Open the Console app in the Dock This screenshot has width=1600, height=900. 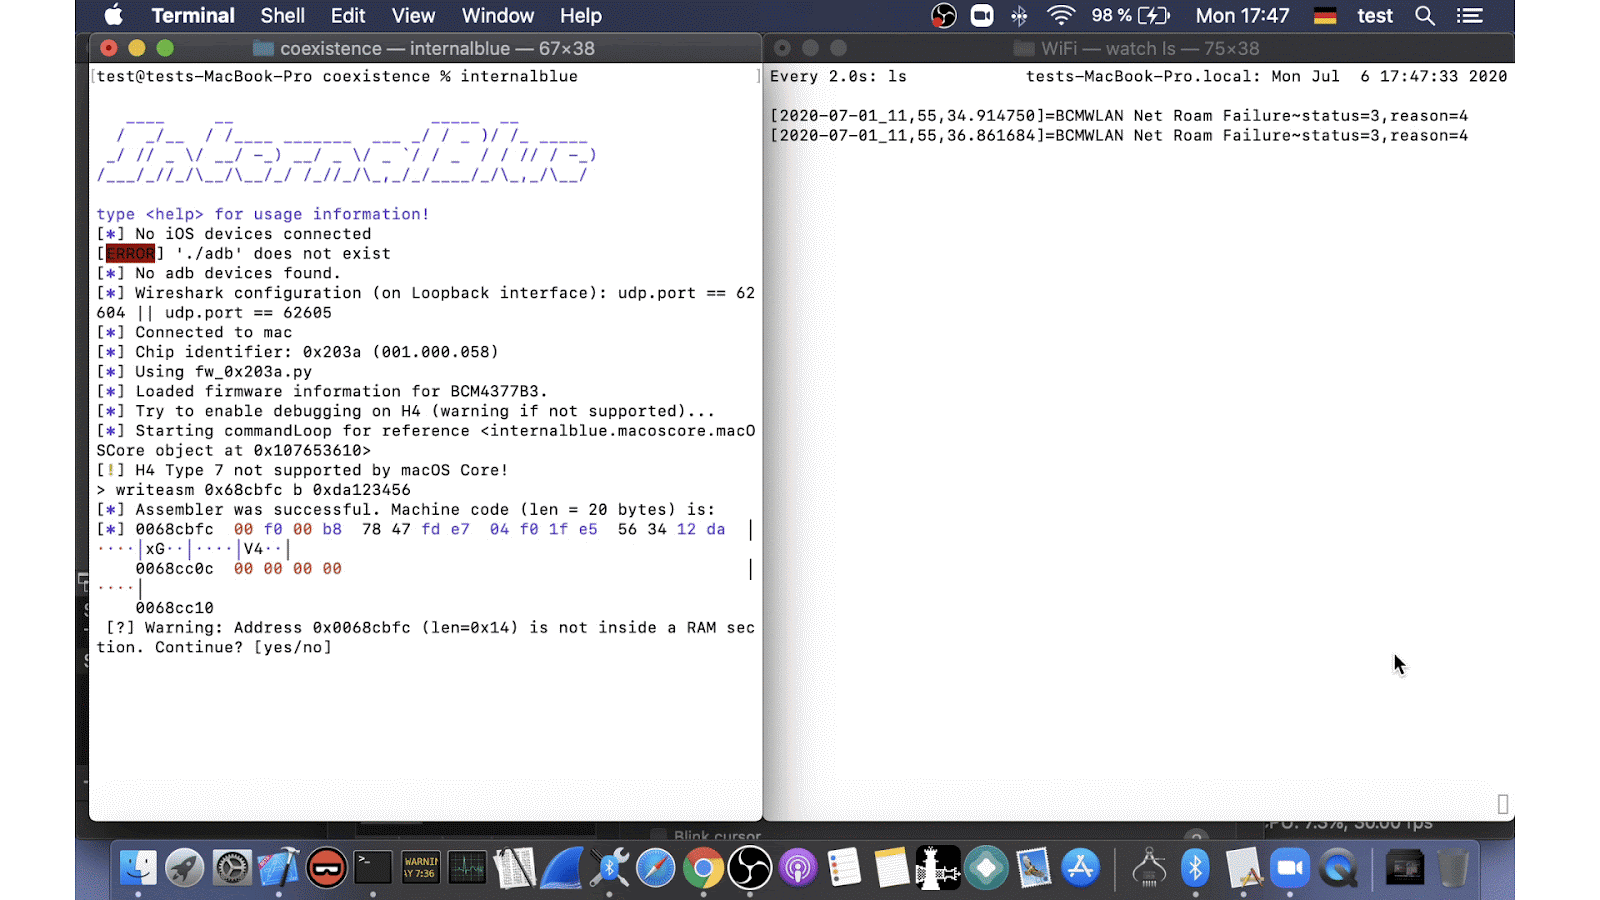[420, 867]
